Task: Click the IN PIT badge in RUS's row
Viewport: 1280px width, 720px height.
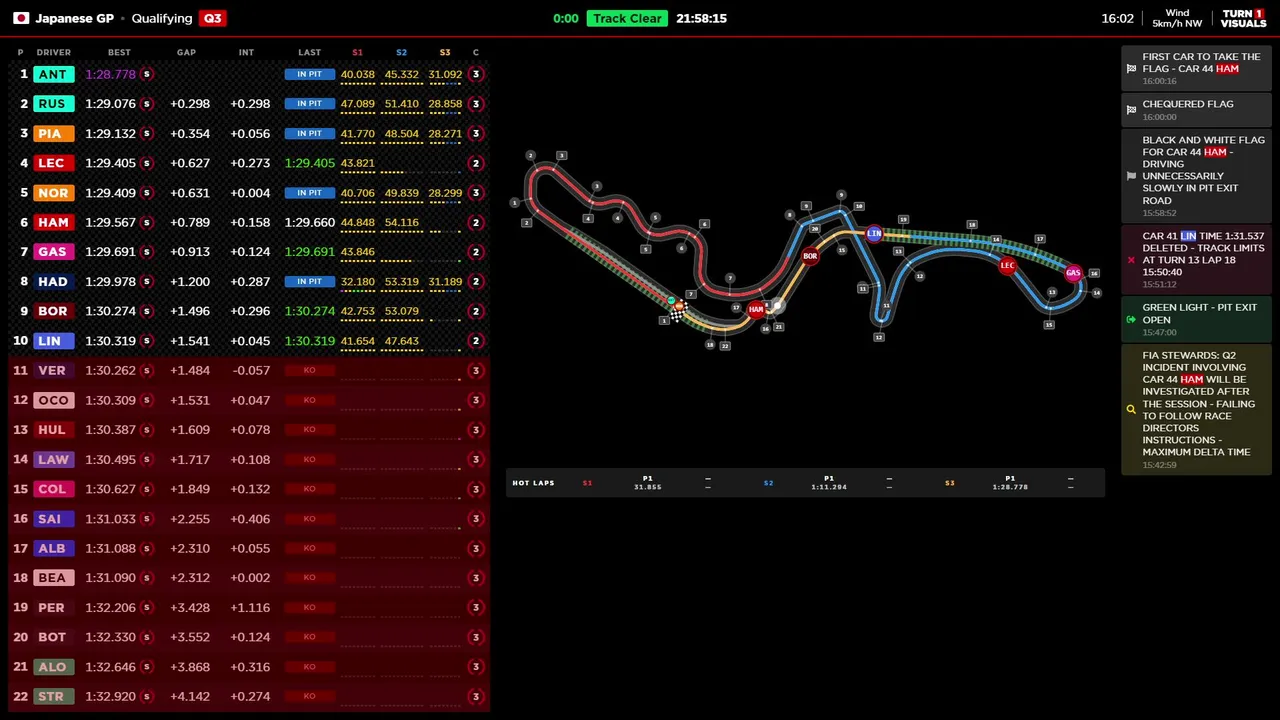Action: coord(309,104)
